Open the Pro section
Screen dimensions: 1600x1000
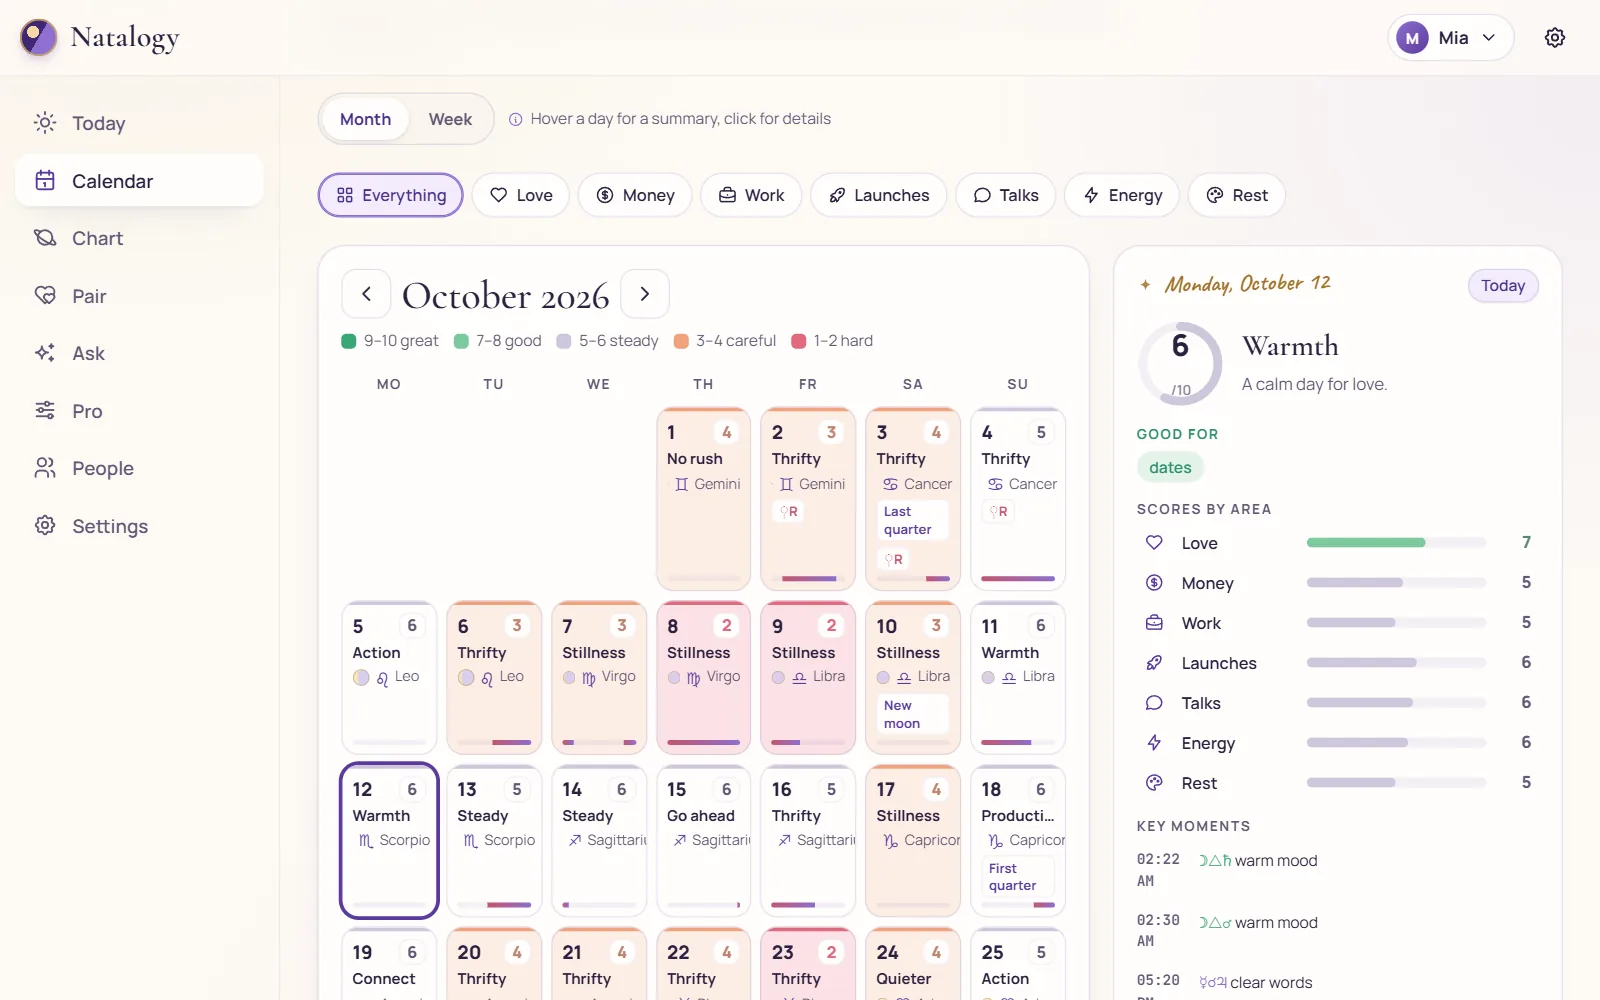139,411
